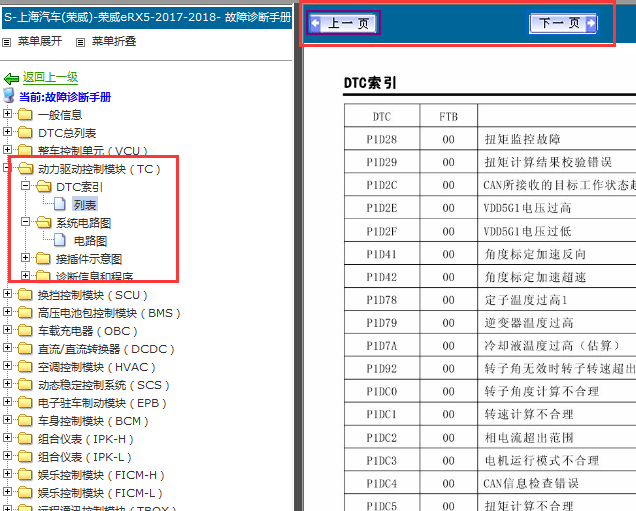Click the 当前:故障诊断手册 label
636x511 pixels.
pos(65,97)
